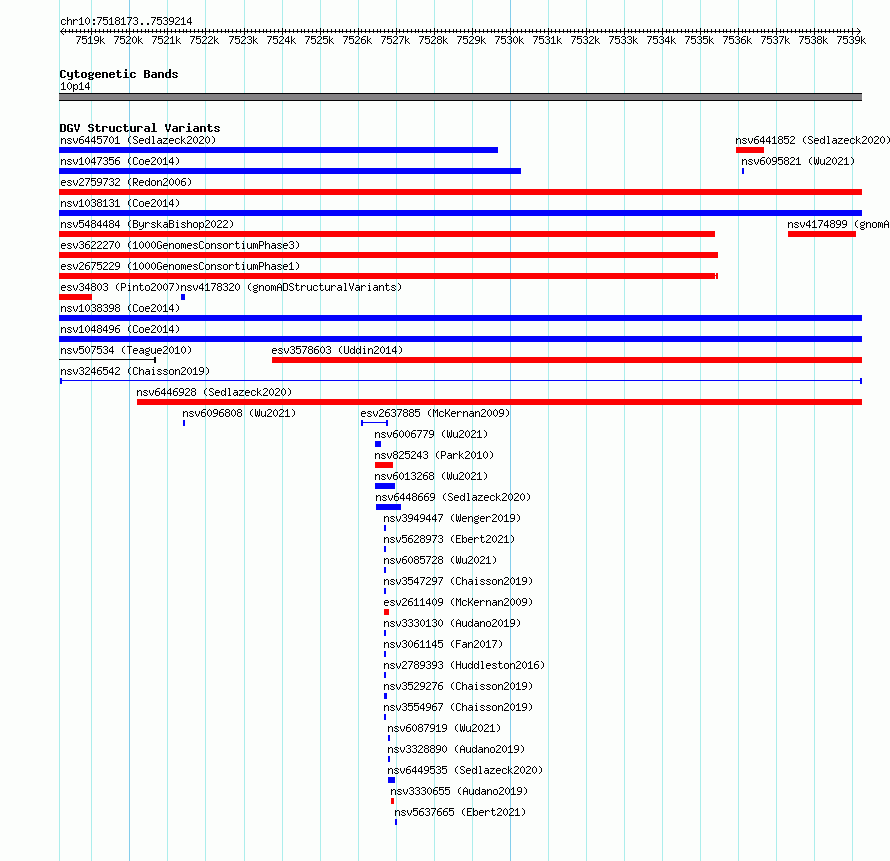Click the red bar under nsv6441852
Image resolution: width=890 pixels, height=861 pixels.
click(x=750, y=150)
